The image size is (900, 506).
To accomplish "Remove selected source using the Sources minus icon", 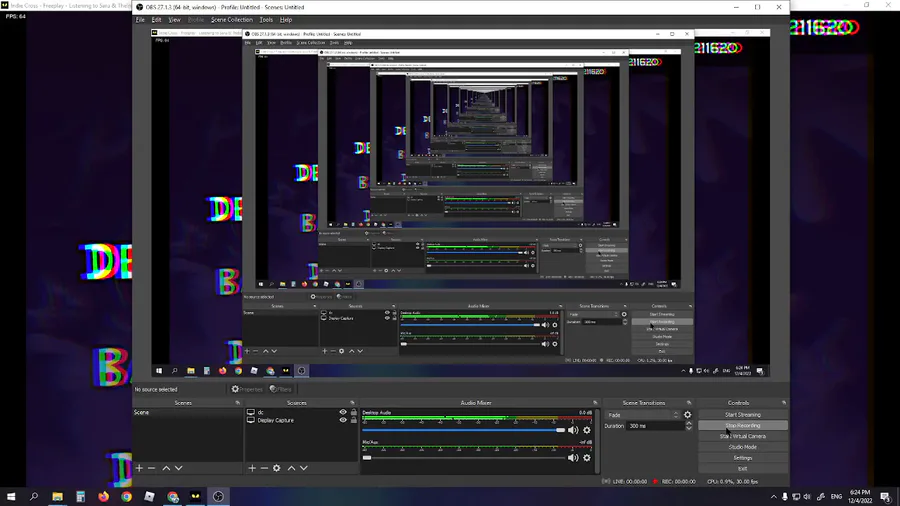I will pos(264,468).
